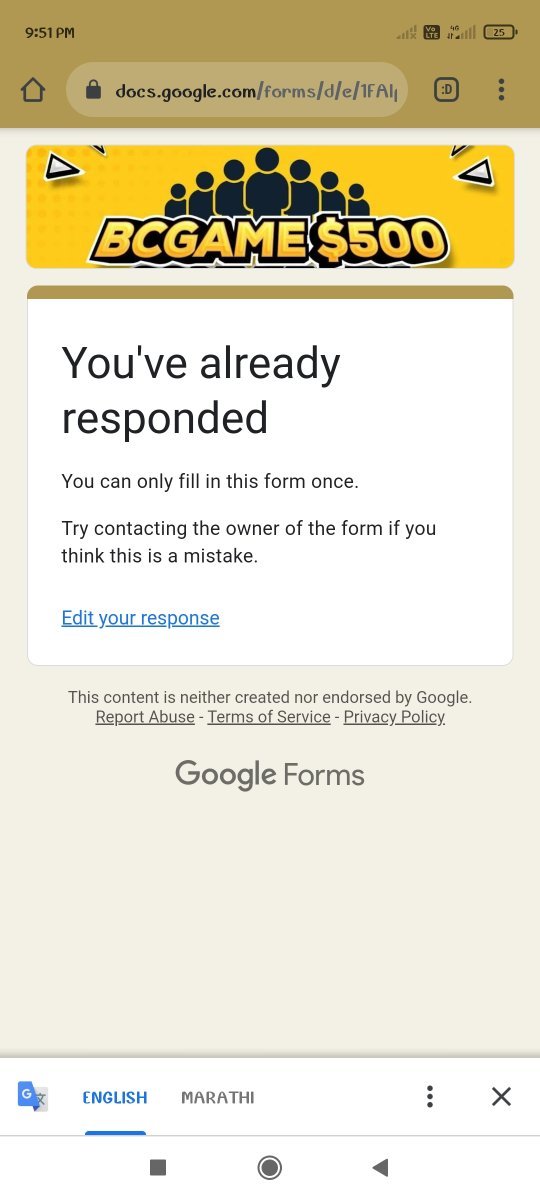Close the translate bar
540x1200 pixels.
[501, 1097]
